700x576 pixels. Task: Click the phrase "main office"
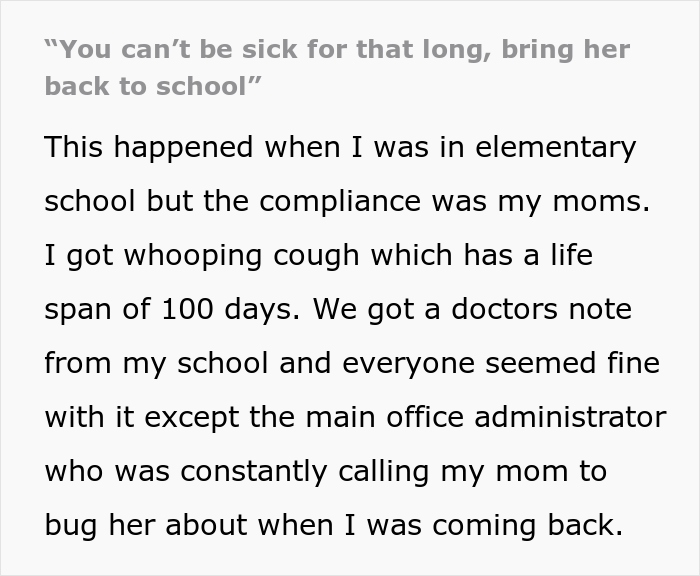356,417
